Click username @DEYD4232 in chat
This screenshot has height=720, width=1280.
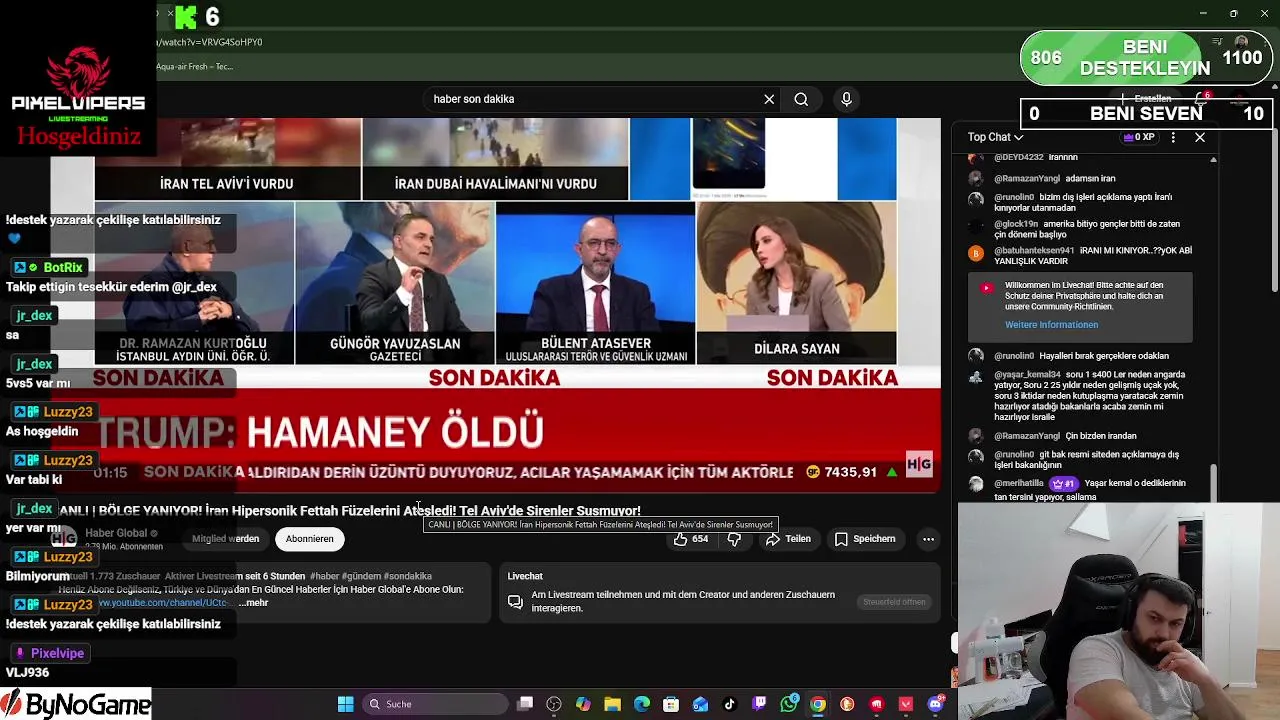click(1018, 158)
